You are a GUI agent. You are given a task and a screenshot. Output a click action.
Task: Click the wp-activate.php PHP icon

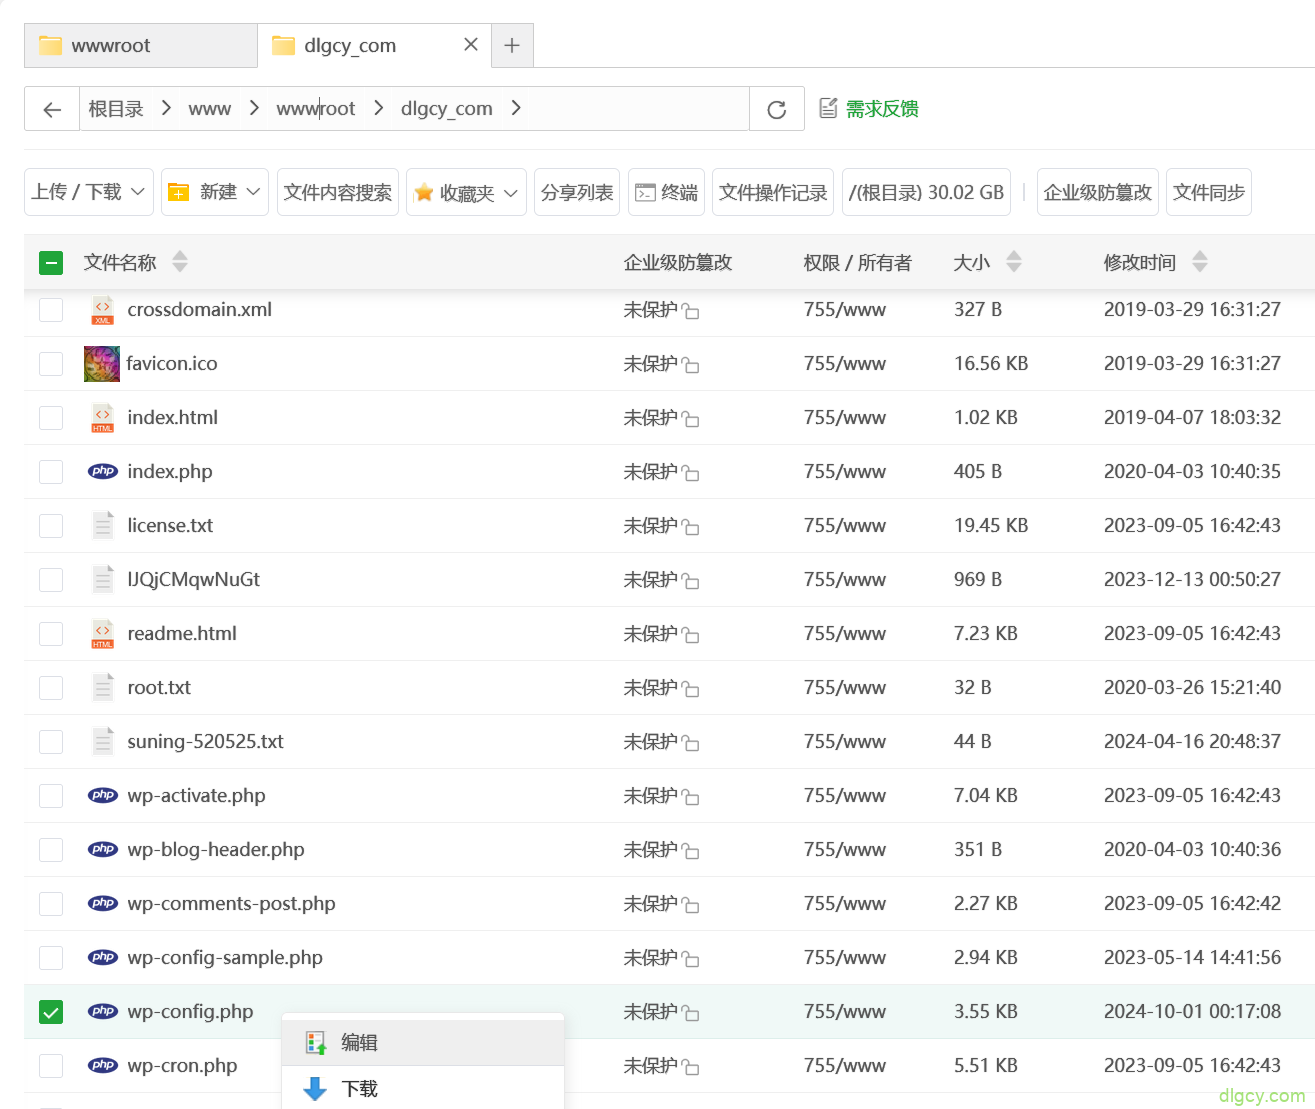tap(103, 796)
